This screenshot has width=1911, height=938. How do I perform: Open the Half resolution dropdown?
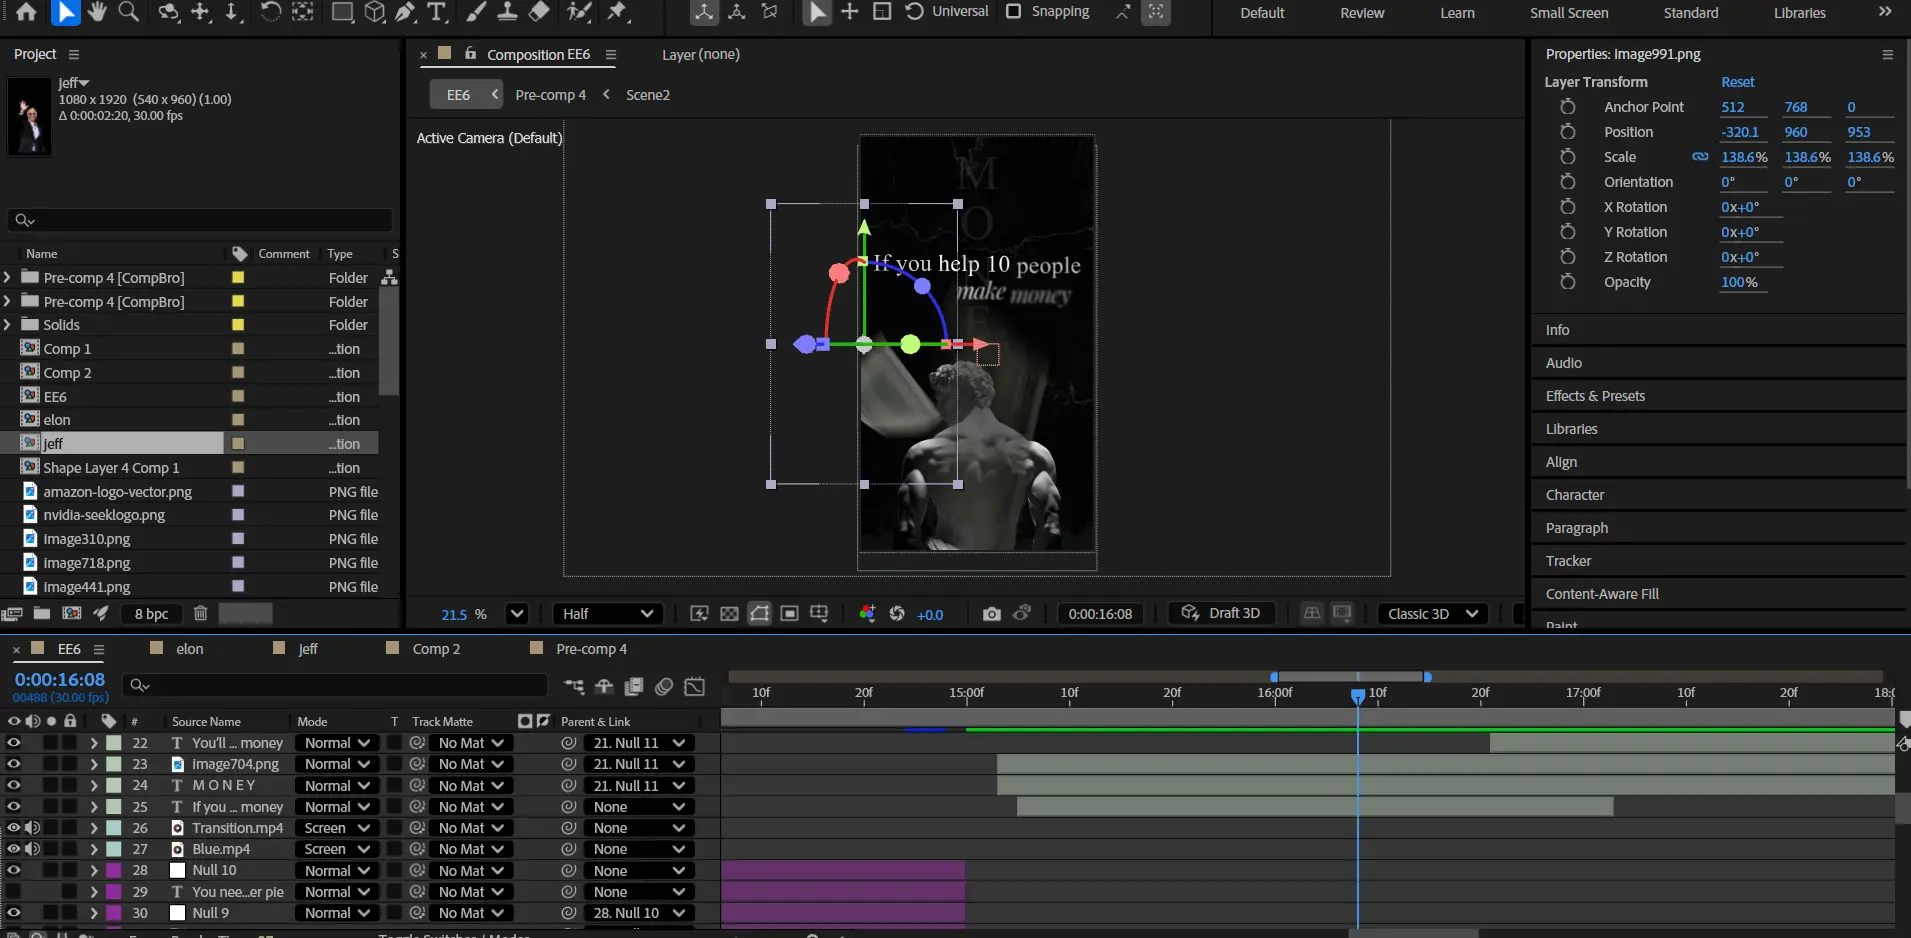tap(607, 614)
